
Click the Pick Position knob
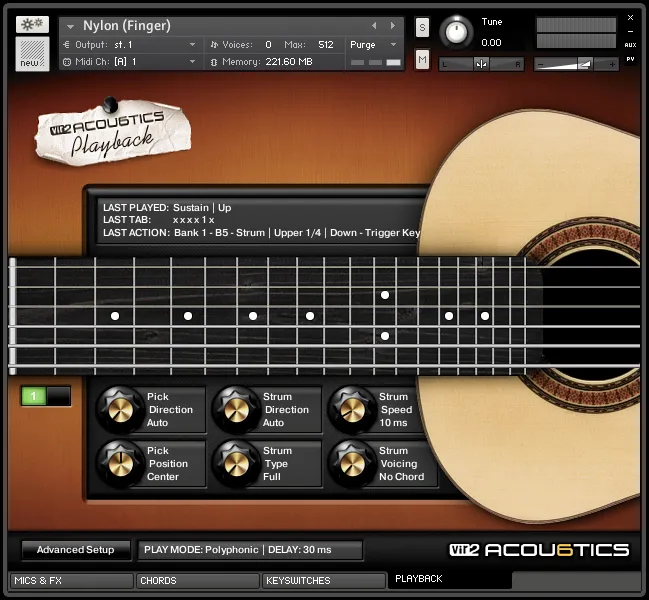click(120, 463)
